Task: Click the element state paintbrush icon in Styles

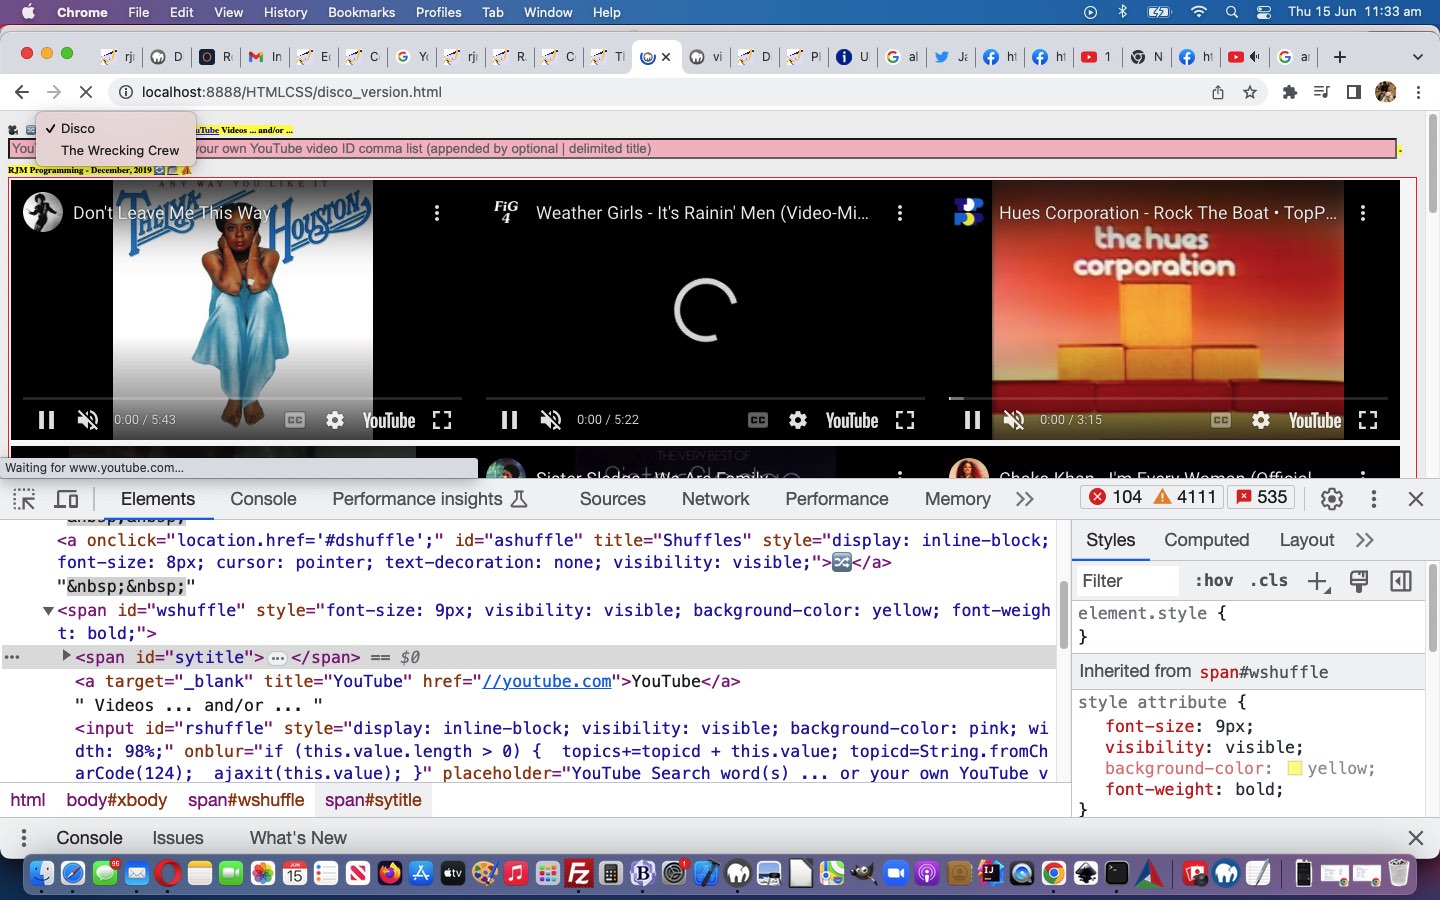Action: (x=1359, y=581)
